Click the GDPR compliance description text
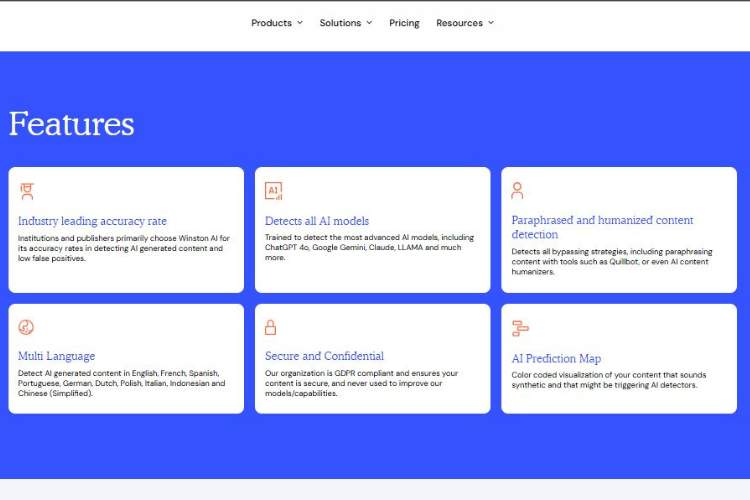 361,383
